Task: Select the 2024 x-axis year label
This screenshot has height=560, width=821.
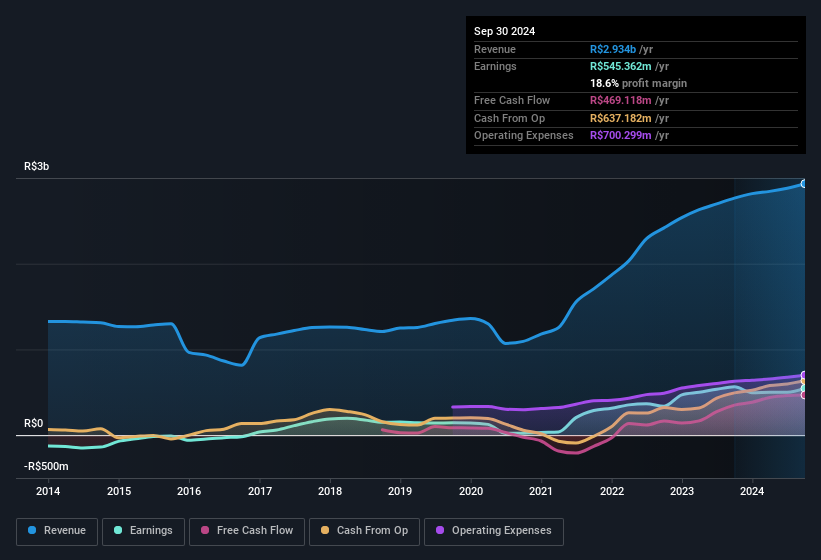Action: 752,491
